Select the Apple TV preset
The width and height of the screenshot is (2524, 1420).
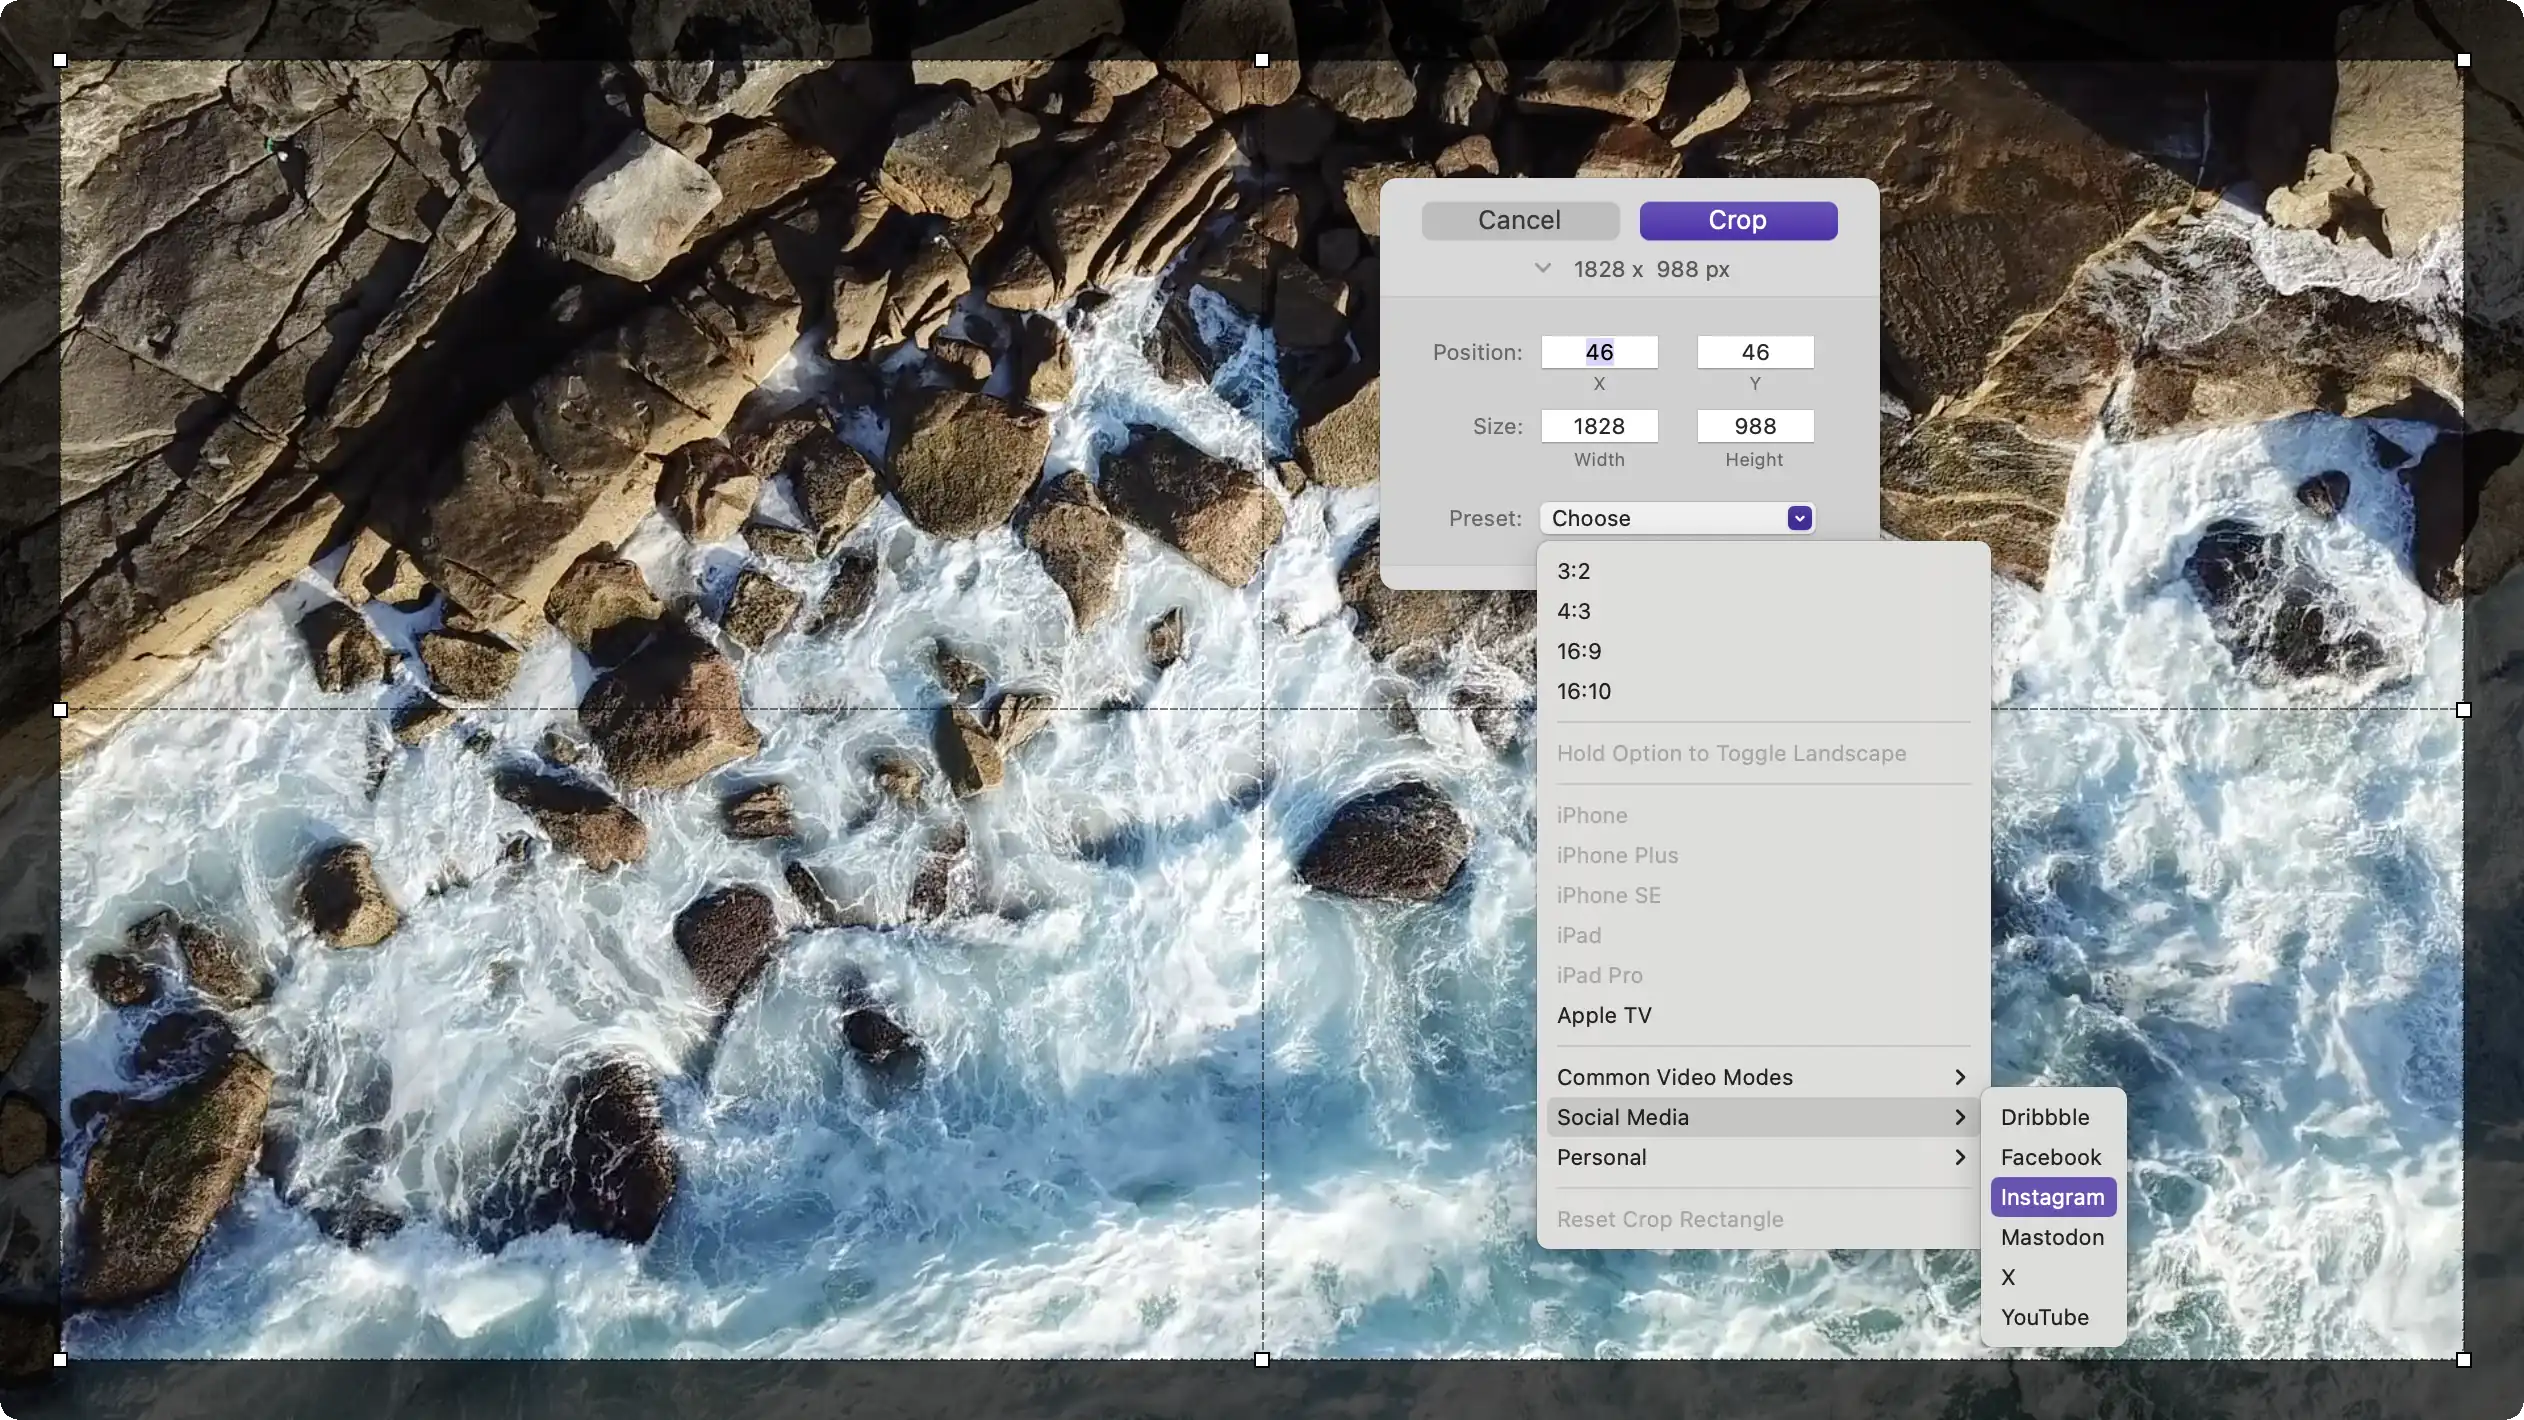point(1604,1015)
